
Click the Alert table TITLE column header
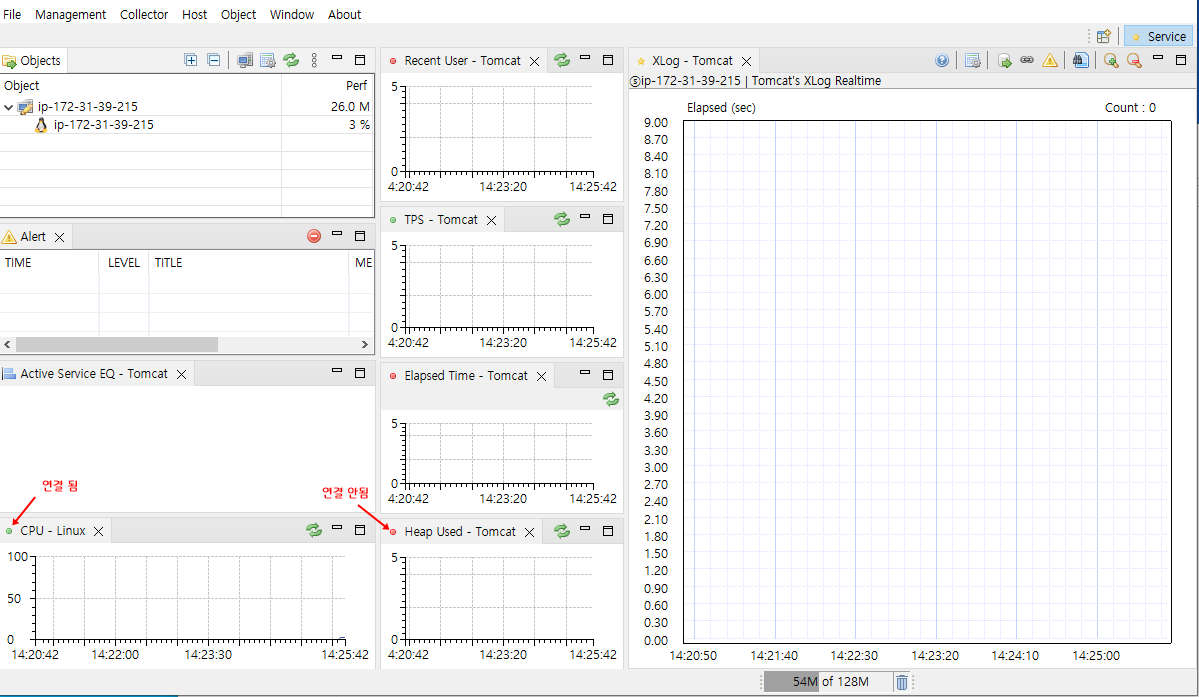249,262
